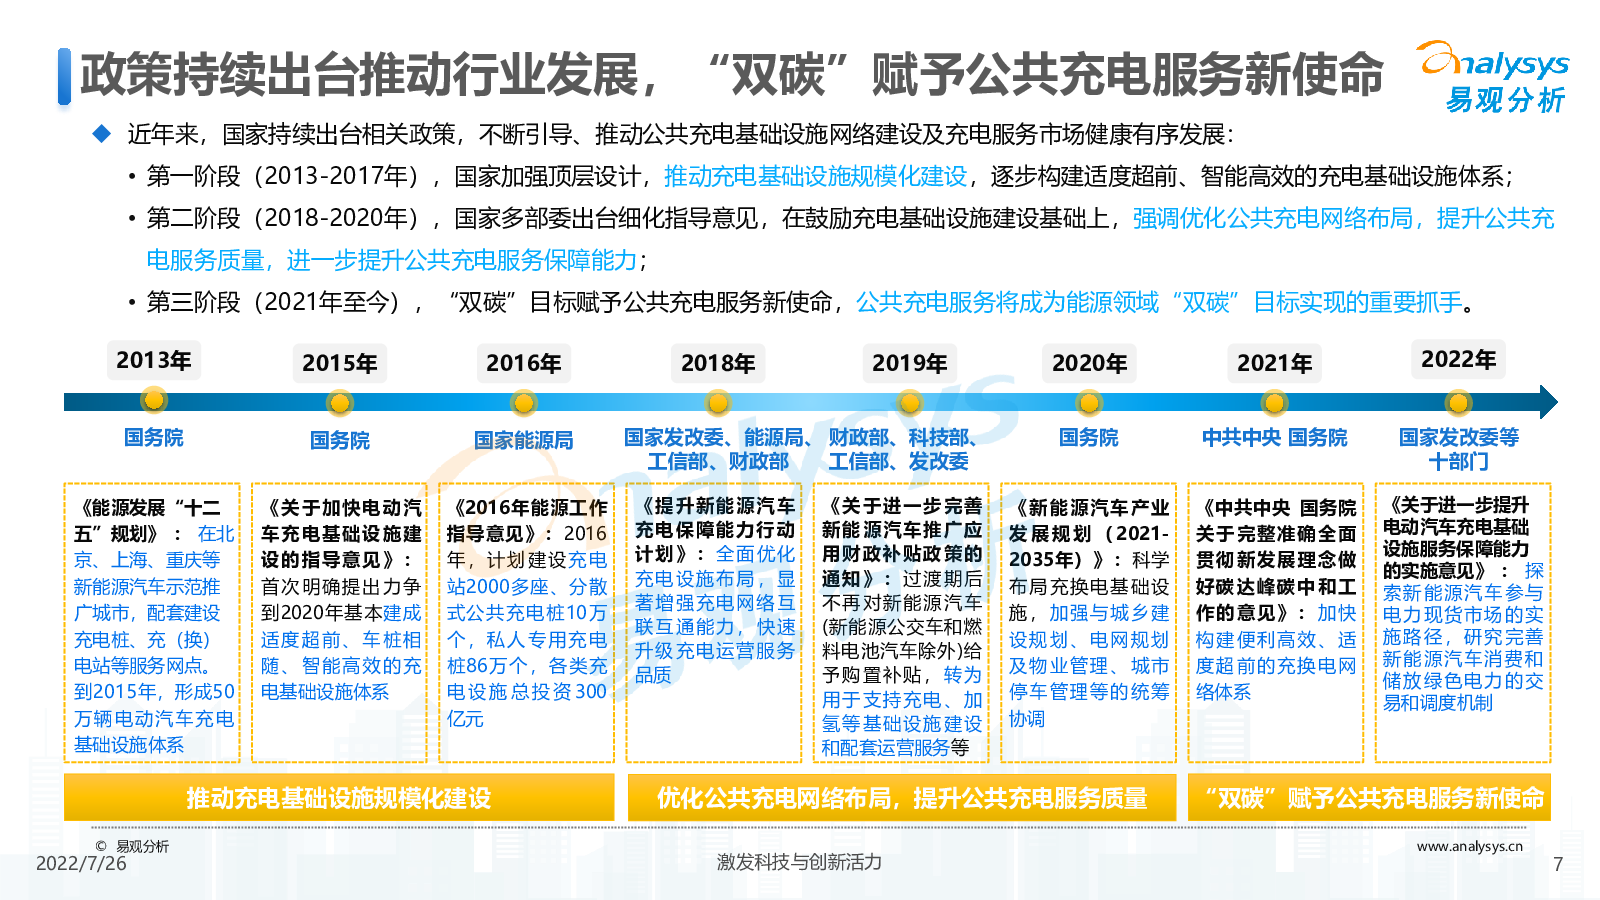Click the 《2016年能源工作指导意见》 box
The height and width of the screenshot is (900, 1600).
click(x=527, y=623)
